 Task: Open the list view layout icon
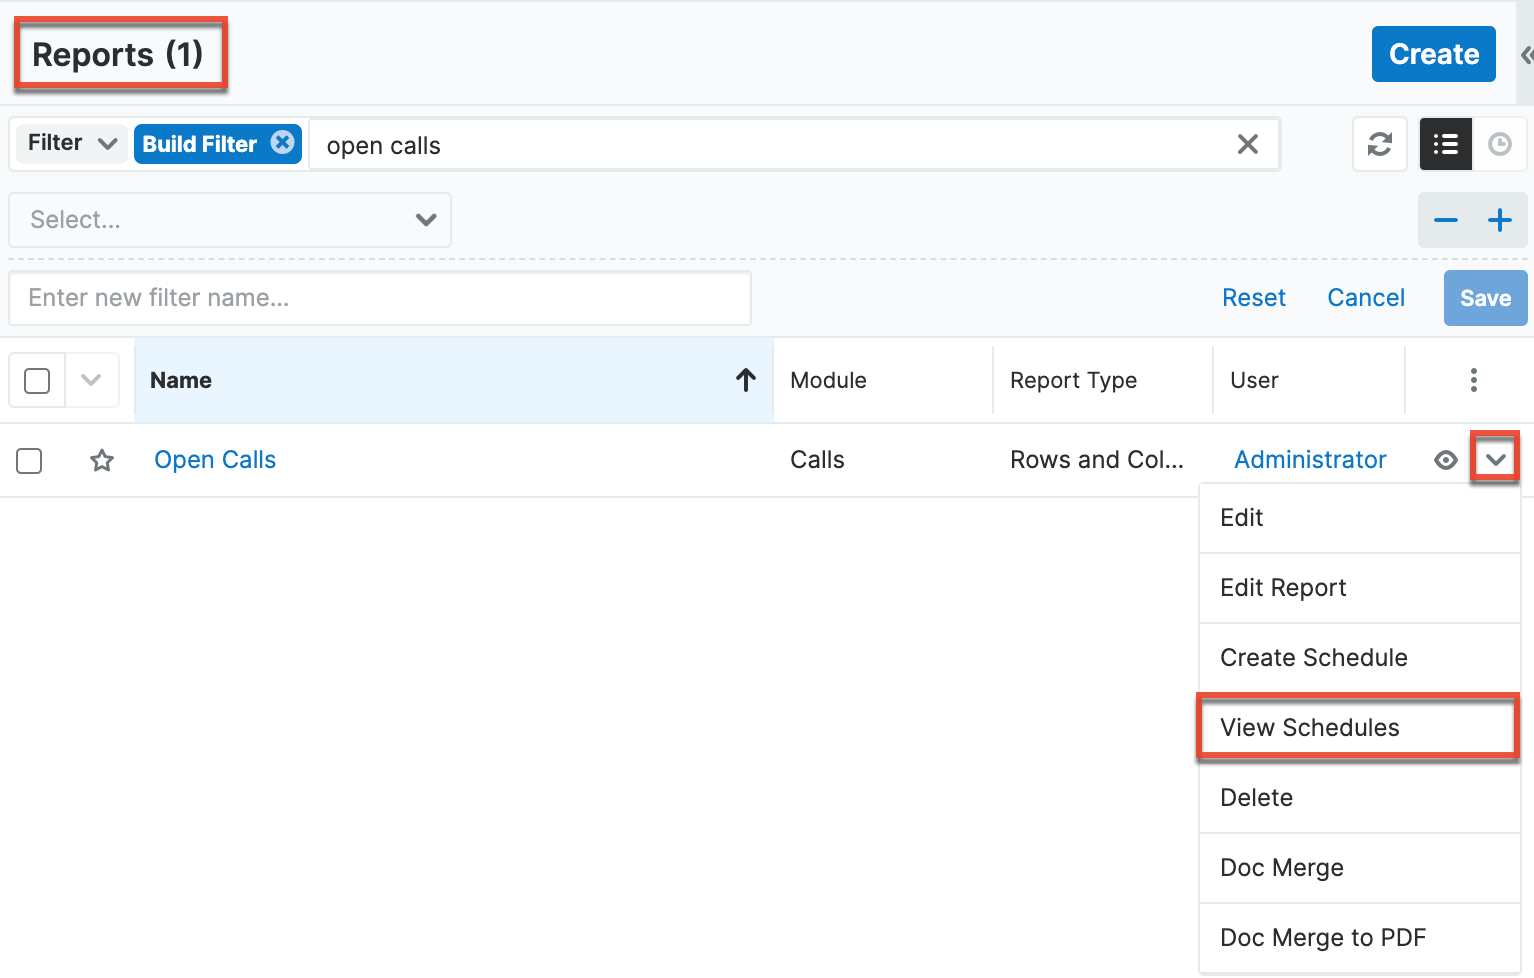(x=1445, y=144)
